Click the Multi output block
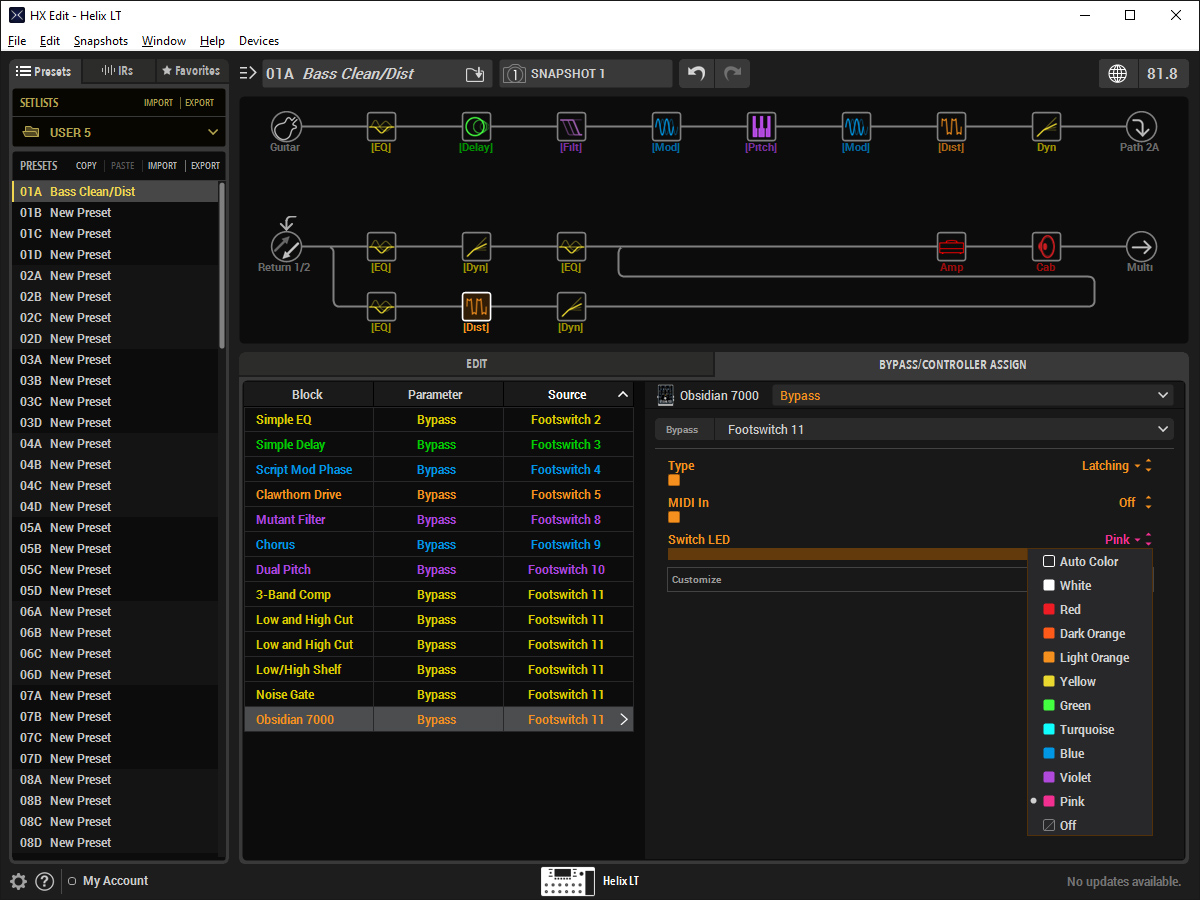This screenshot has height=900, width=1200. [x=1141, y=247]
